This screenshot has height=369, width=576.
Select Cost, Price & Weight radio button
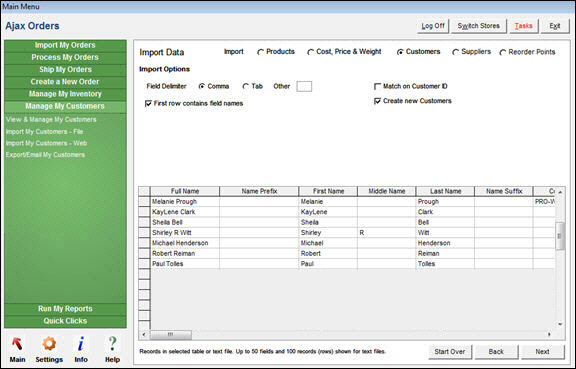click(x=310, y=52)
